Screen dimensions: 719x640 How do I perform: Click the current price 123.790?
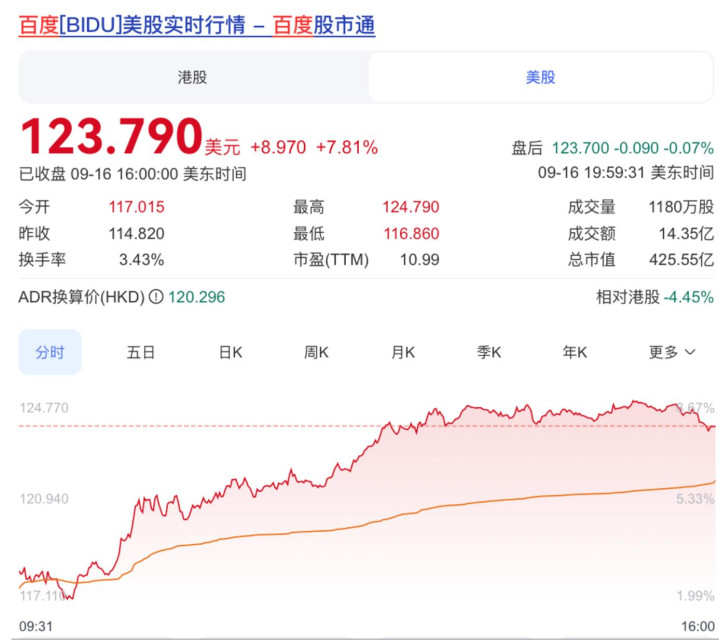click(111, 136)
